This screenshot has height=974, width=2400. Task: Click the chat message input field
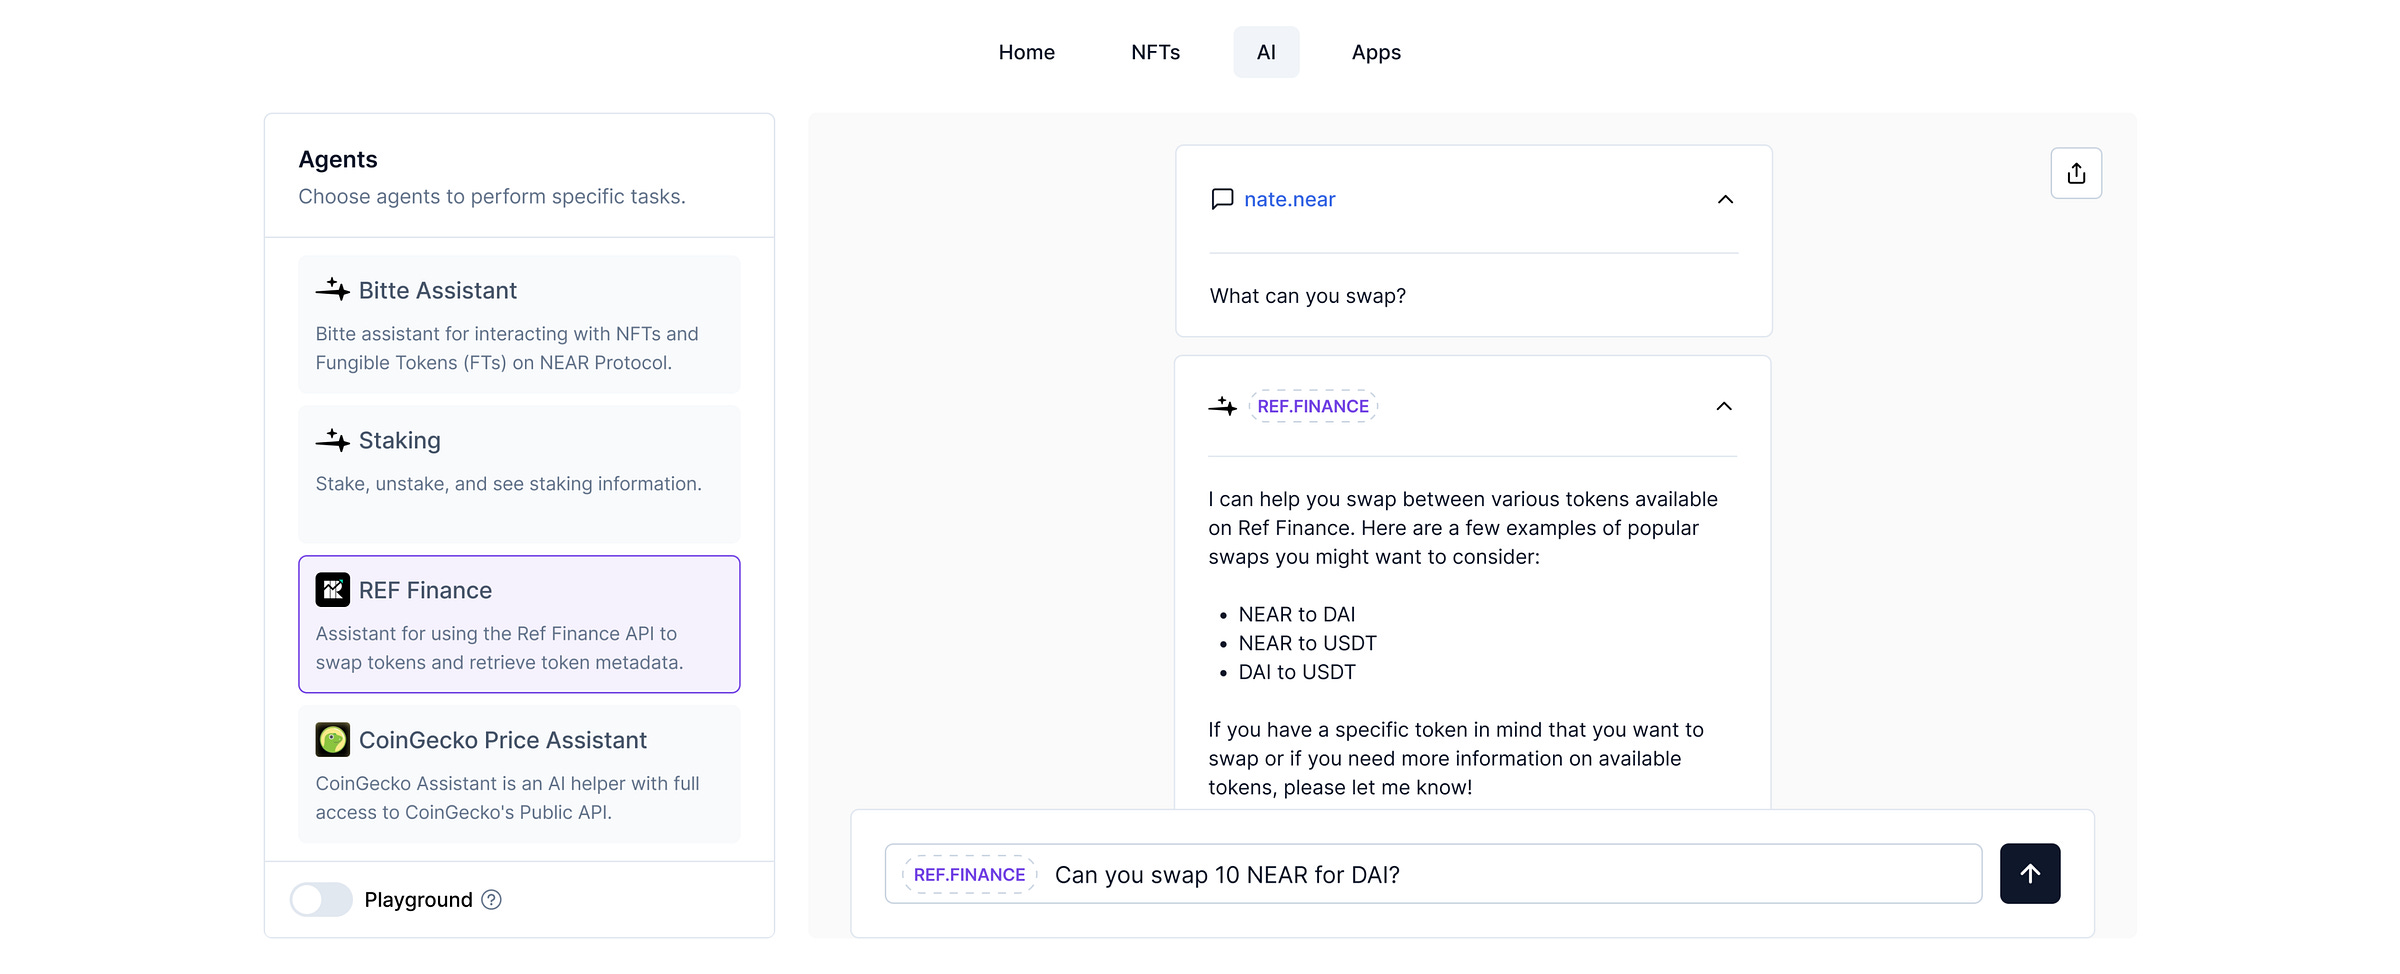pos(1500,875)
